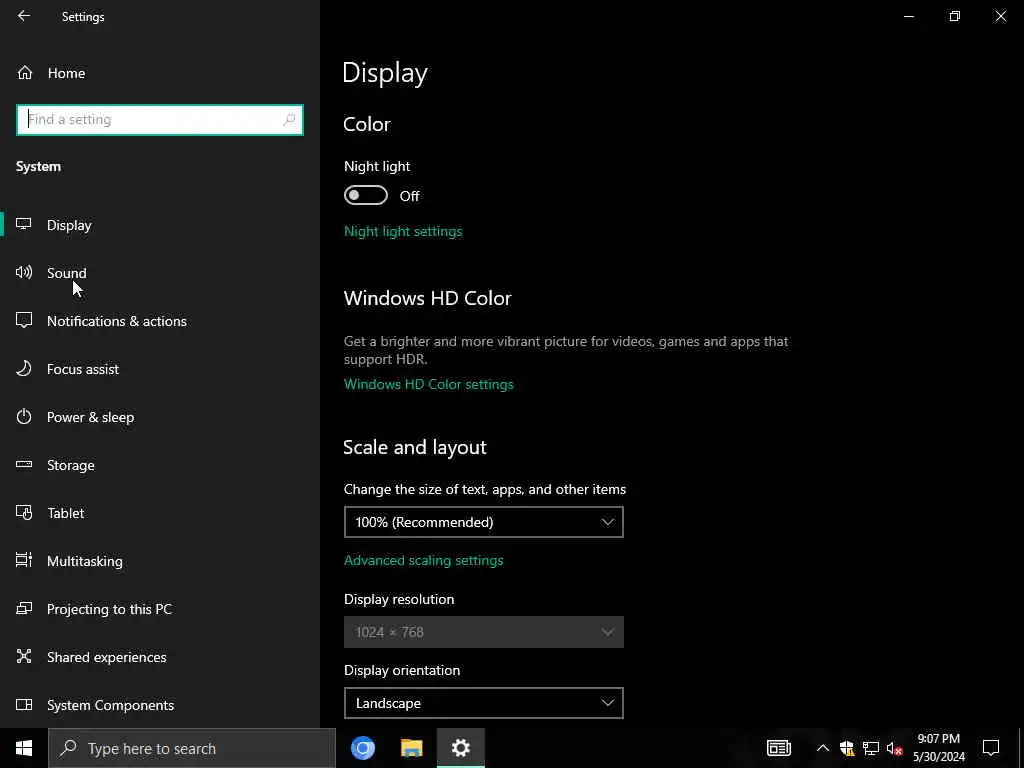Click the Multitasking icon
This screenshot has height=768, width=1024.
tap(24, 560)
